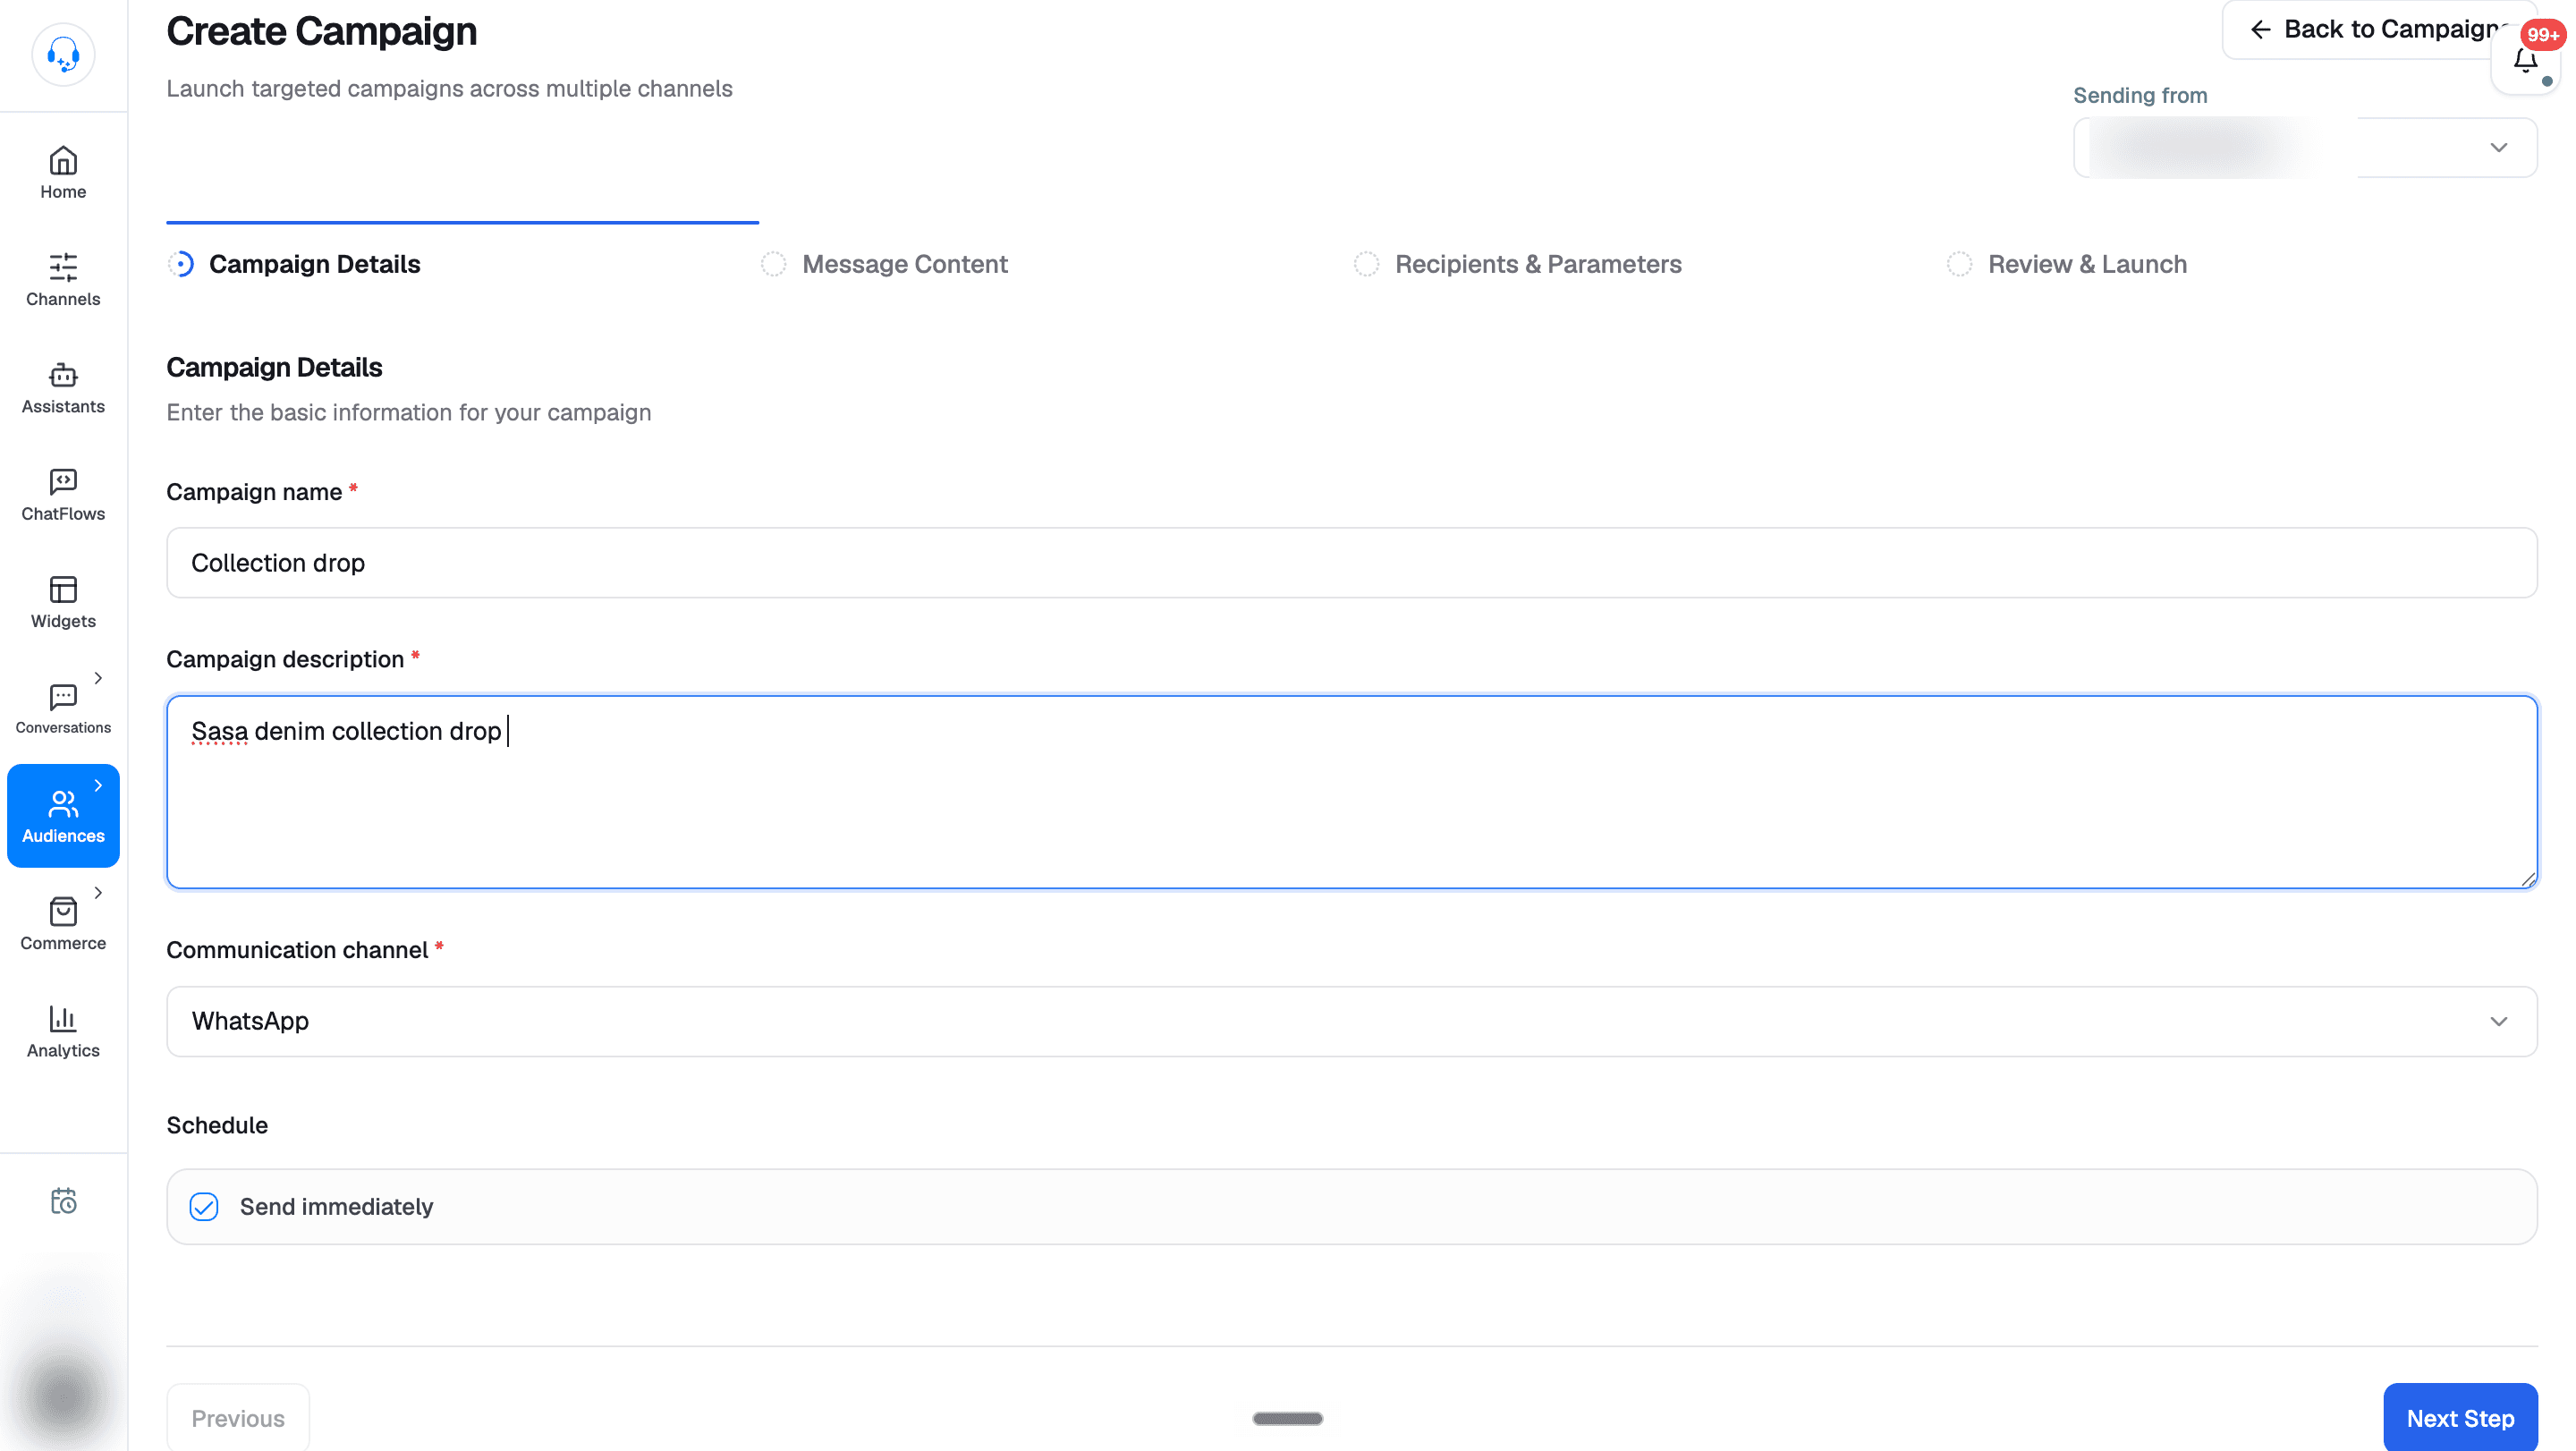Click the Campaign description text area
This screenshot has width=2576, height=1451.
coord(1351,792)
